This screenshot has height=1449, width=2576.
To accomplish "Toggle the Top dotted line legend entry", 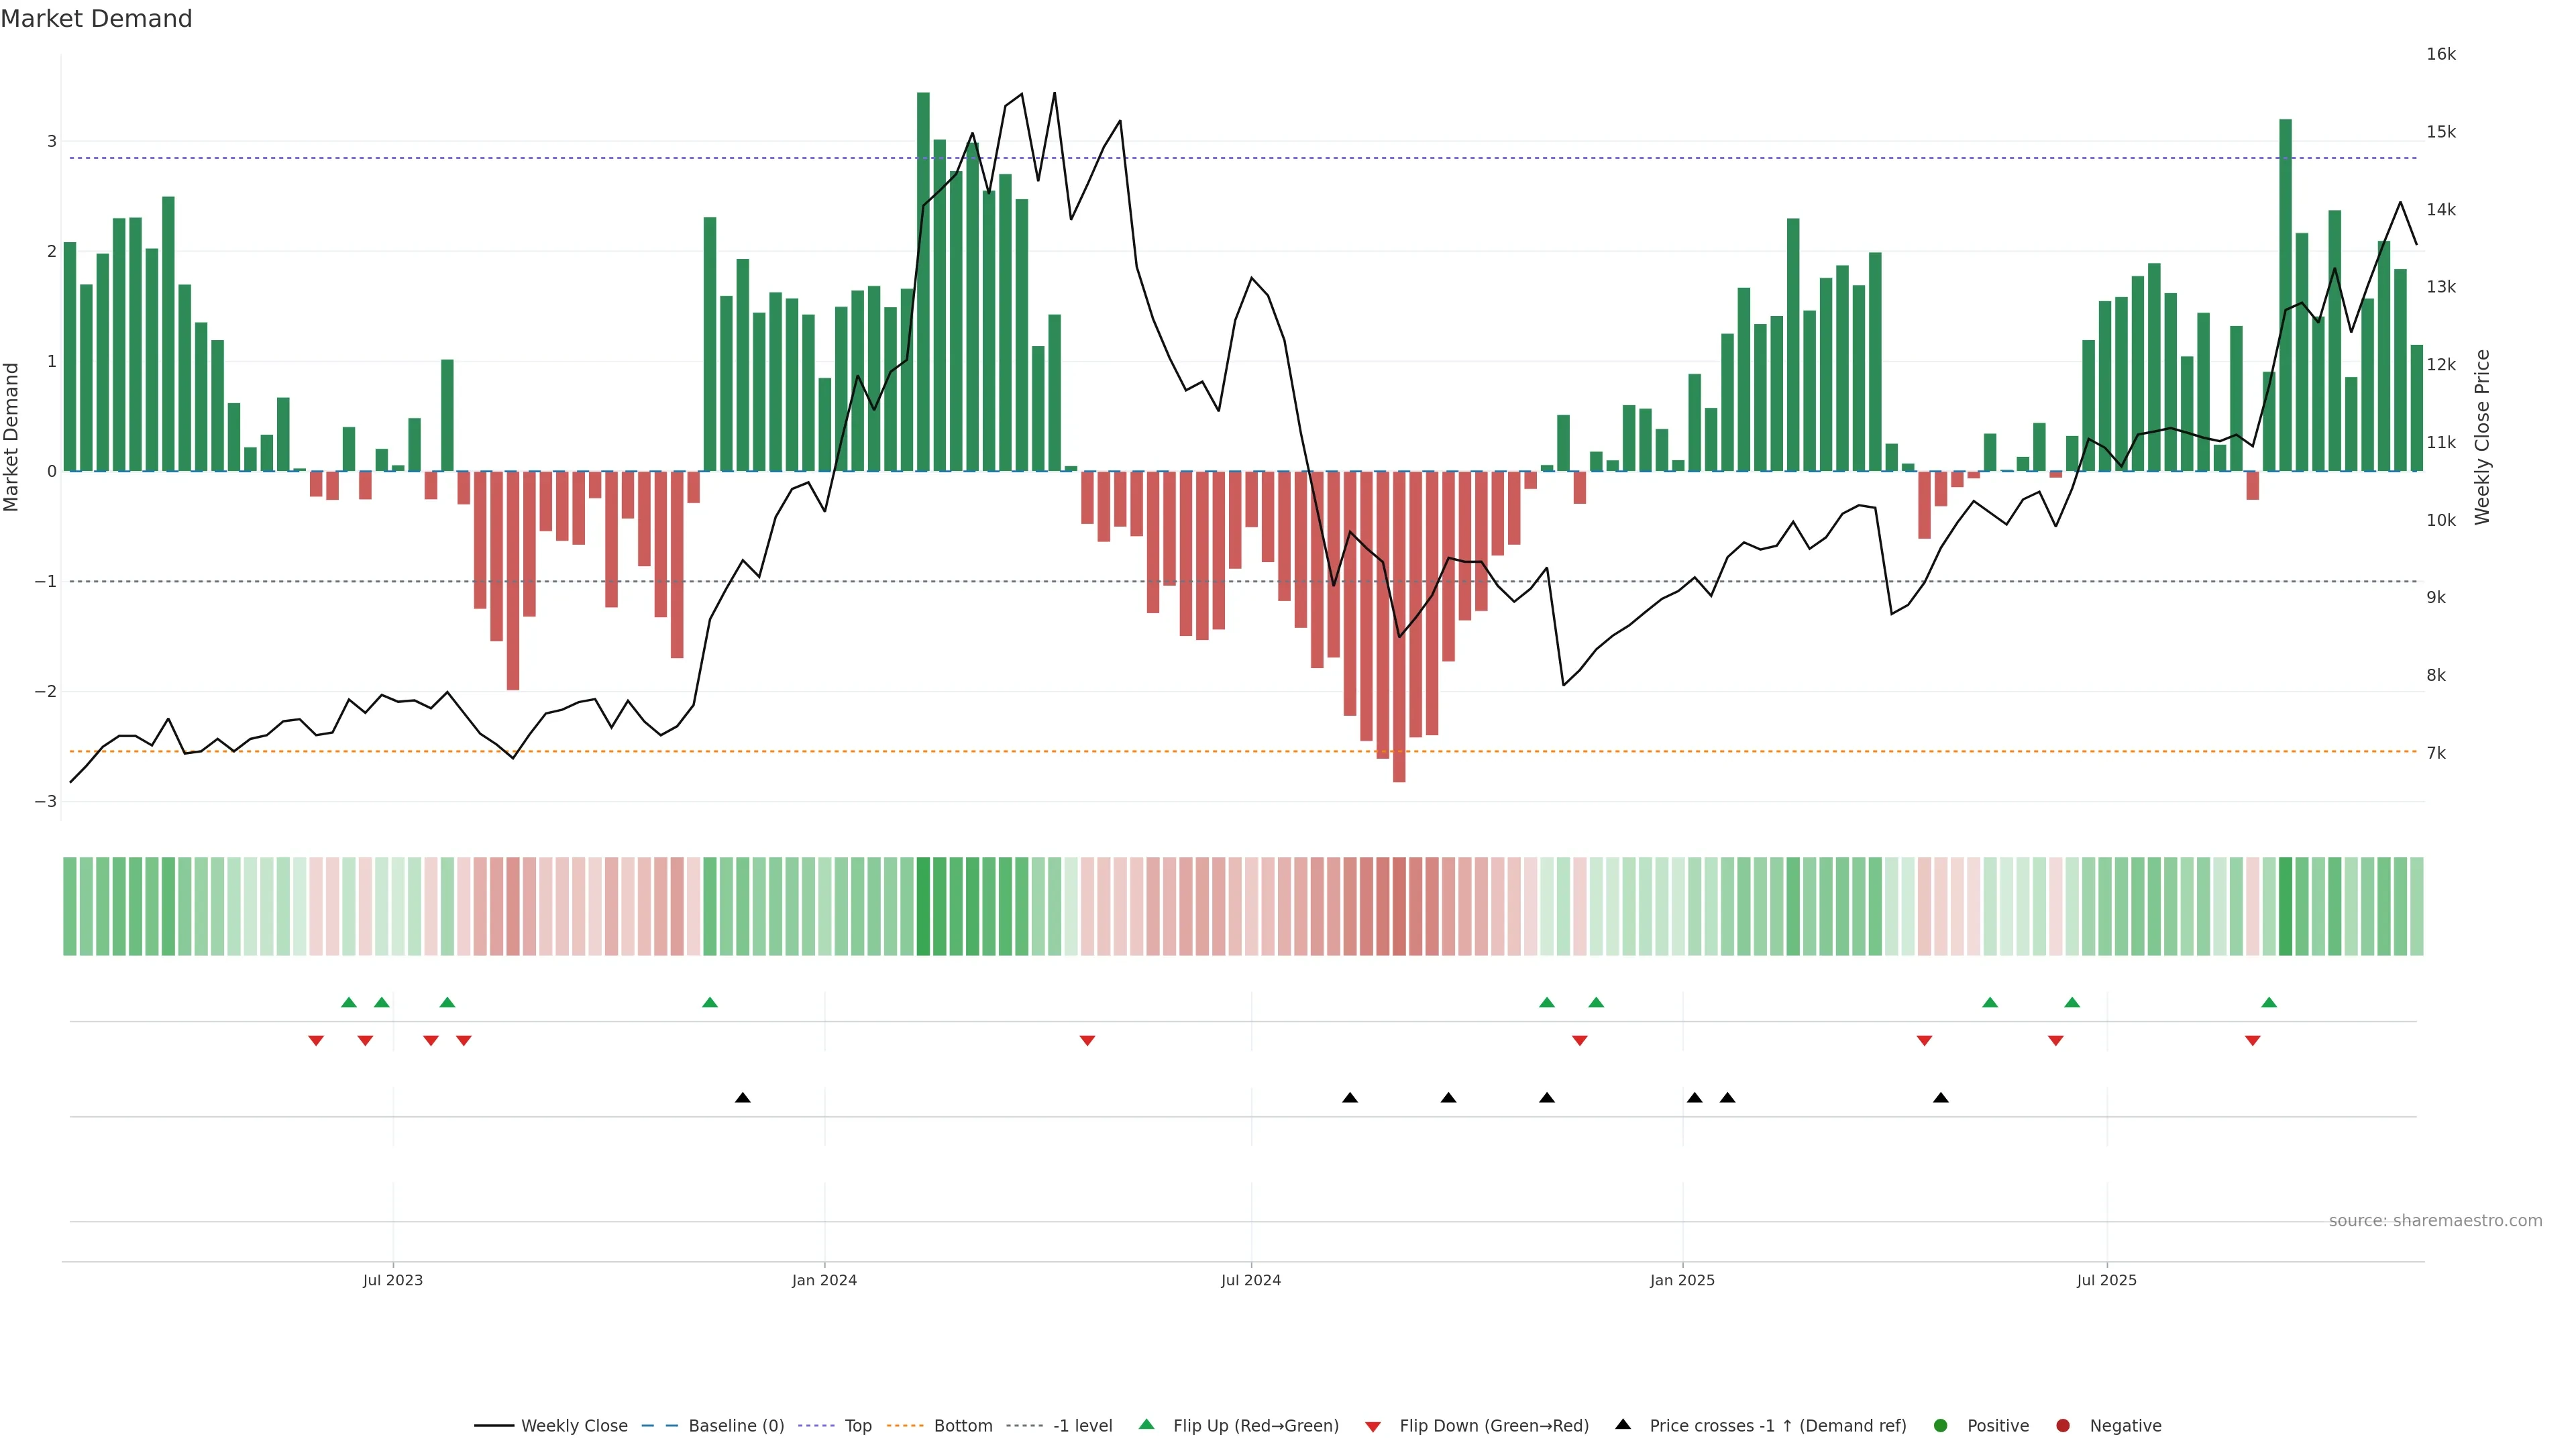I will point(857,1425).
